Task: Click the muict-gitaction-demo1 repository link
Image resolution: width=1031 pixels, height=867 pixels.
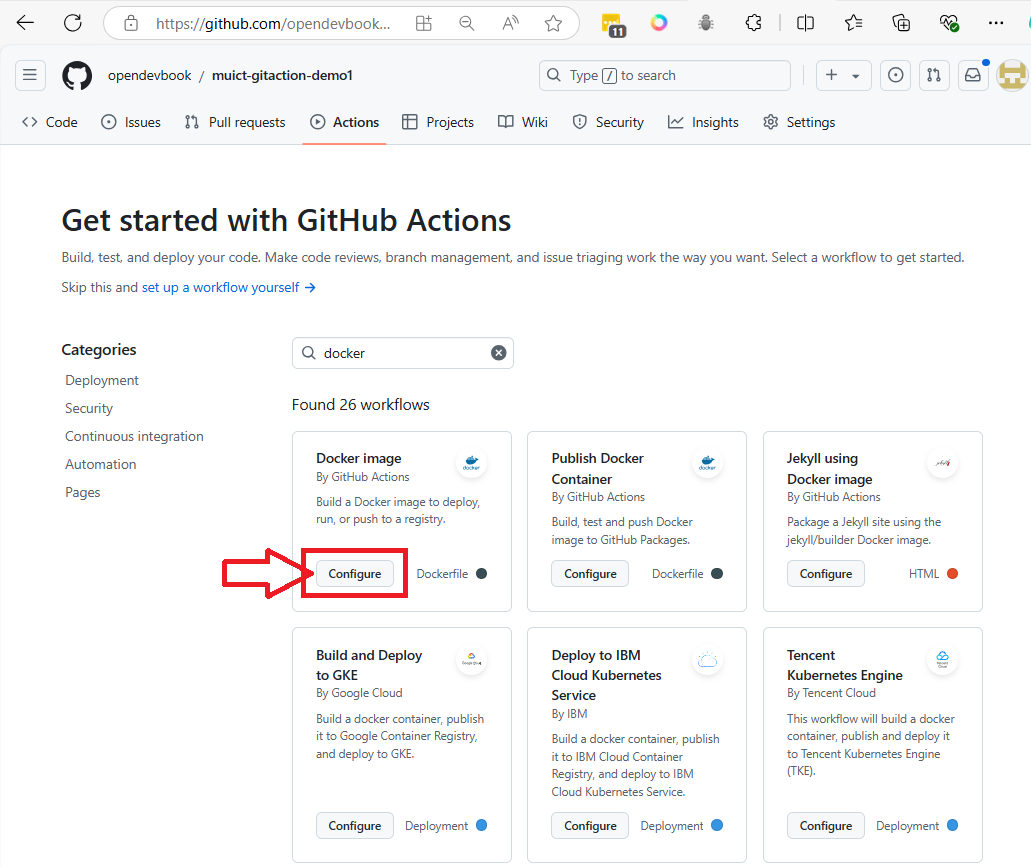Action: (x=282, y=76)
